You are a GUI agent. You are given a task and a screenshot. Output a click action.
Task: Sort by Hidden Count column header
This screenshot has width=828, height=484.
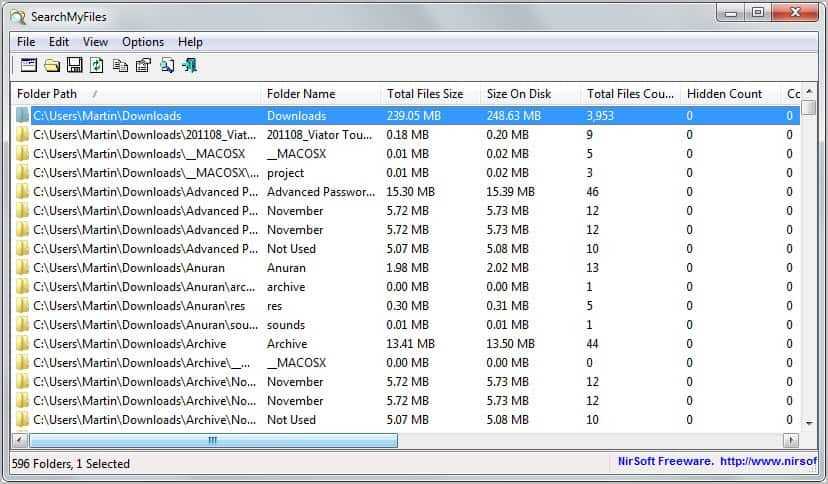tap(724, 94)
